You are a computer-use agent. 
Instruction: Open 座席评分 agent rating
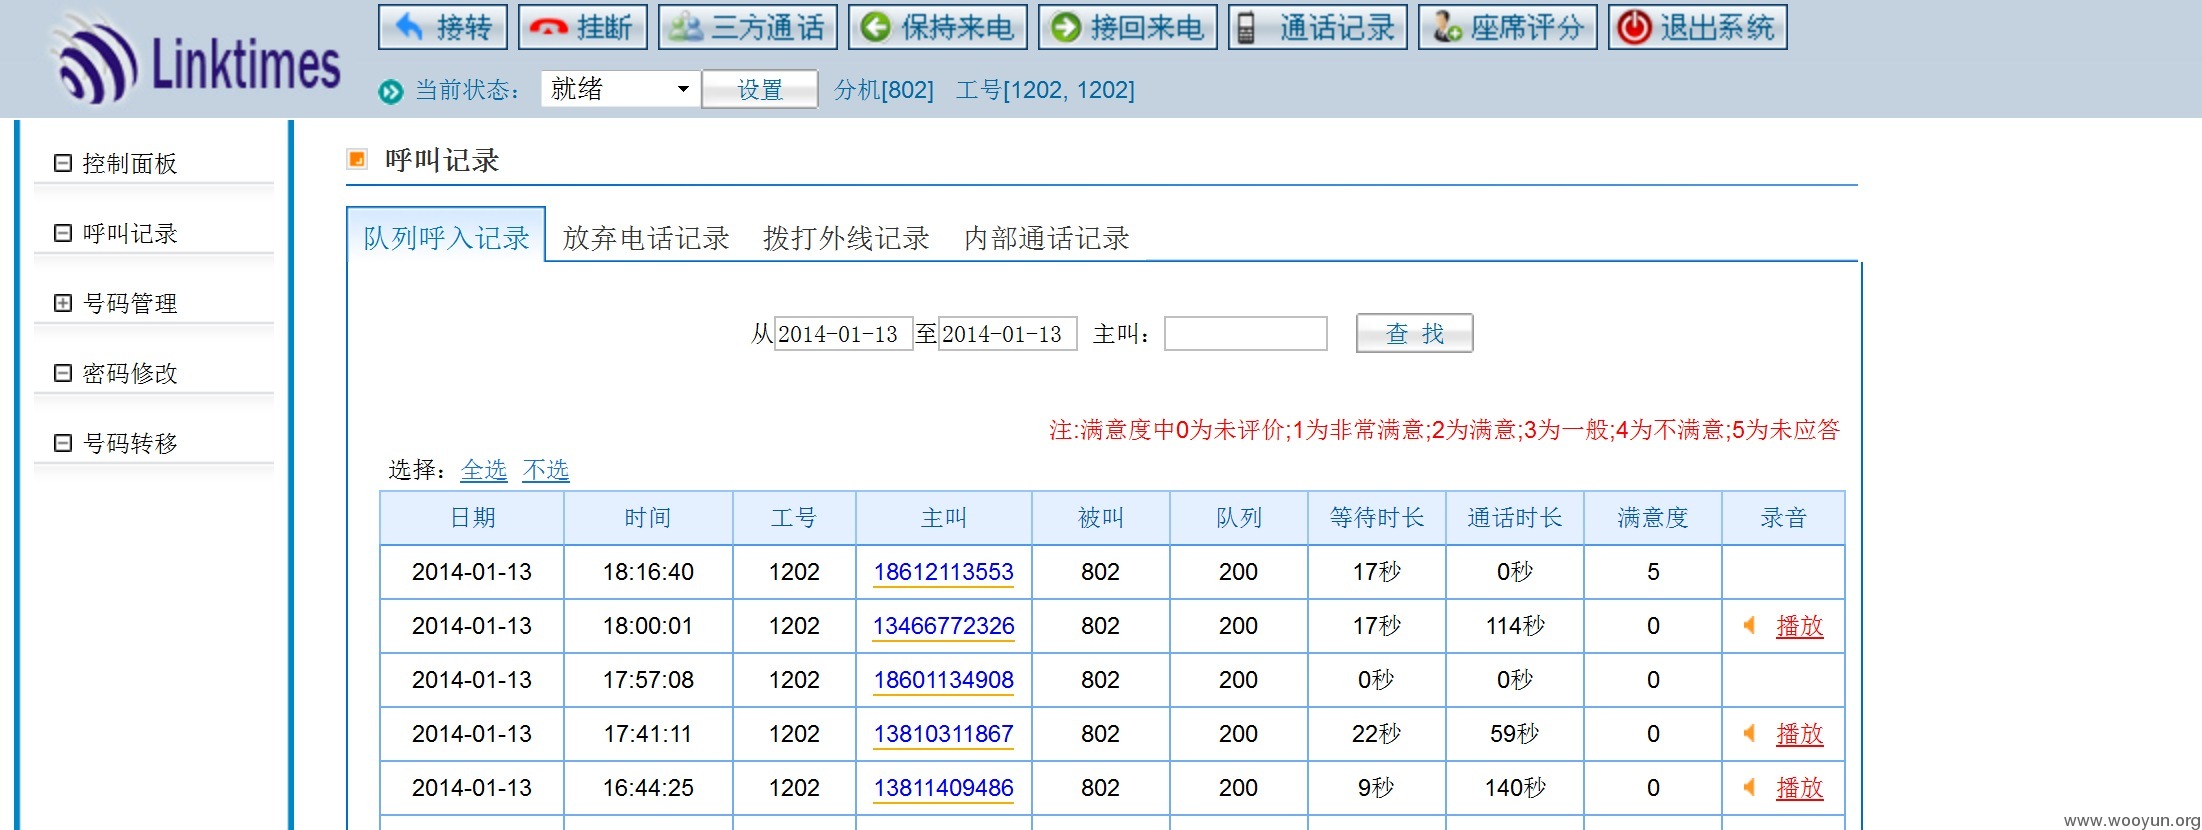(x=1508, y=27)
